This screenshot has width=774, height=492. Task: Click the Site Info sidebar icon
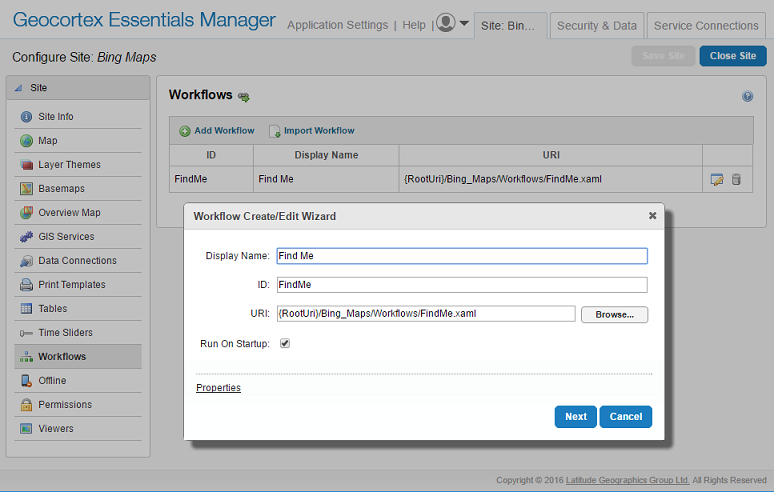tap(26, 117)
